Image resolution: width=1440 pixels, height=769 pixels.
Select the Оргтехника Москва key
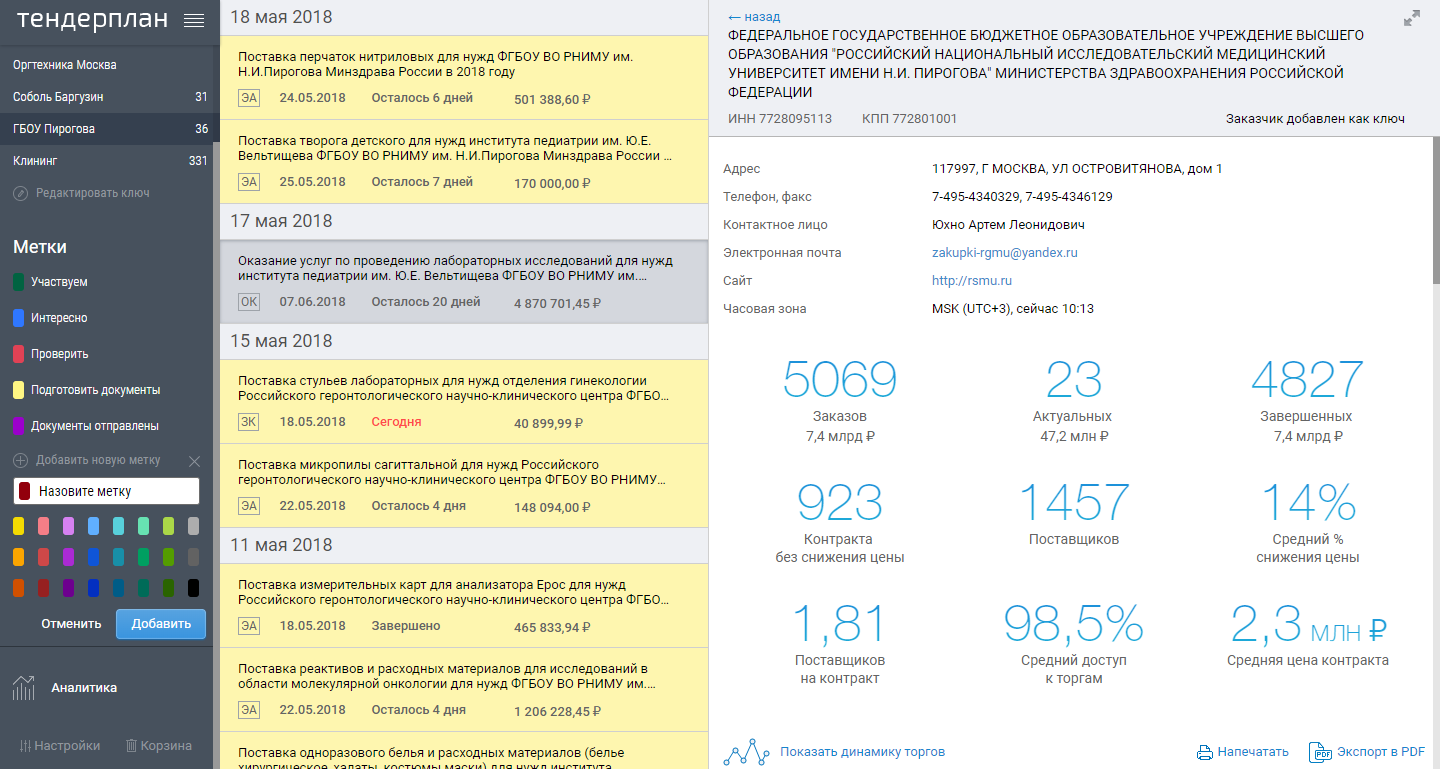(x=106, y=65)
